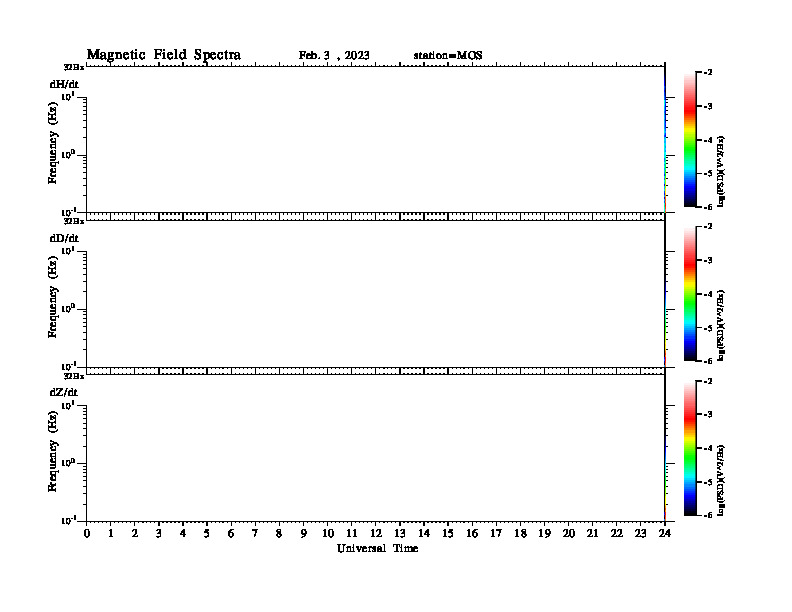Click the -2 tick on dH/dt color scale
Image resolution: width=792 pixels, height=612 pixels.
pos(708,73)
